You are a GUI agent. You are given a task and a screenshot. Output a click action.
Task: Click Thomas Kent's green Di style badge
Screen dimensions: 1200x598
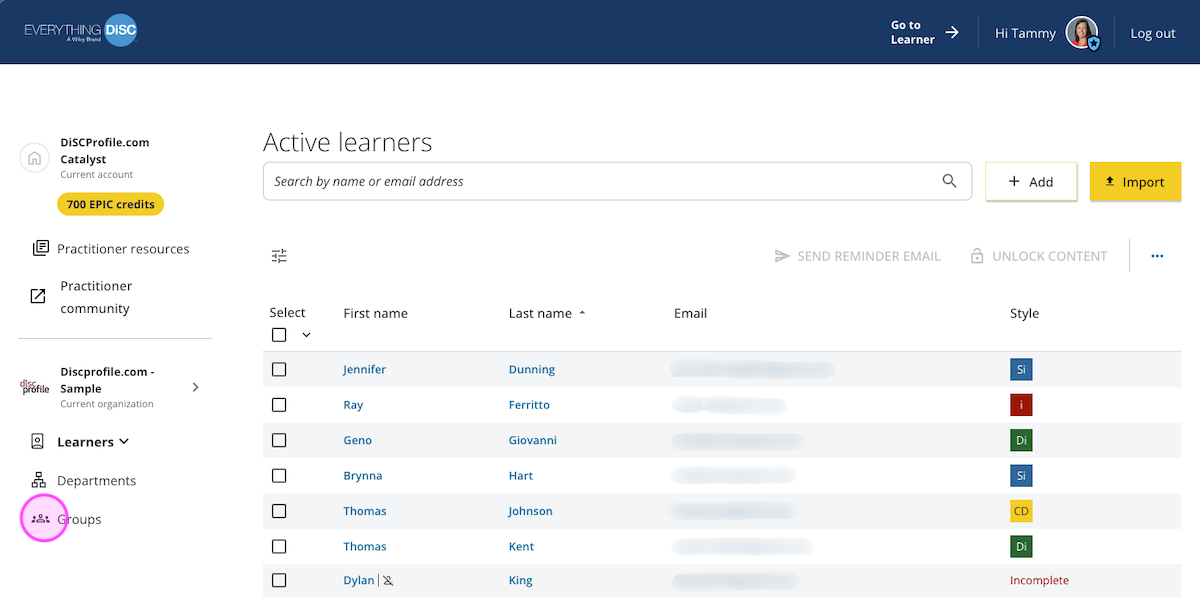pos(1021,546)
